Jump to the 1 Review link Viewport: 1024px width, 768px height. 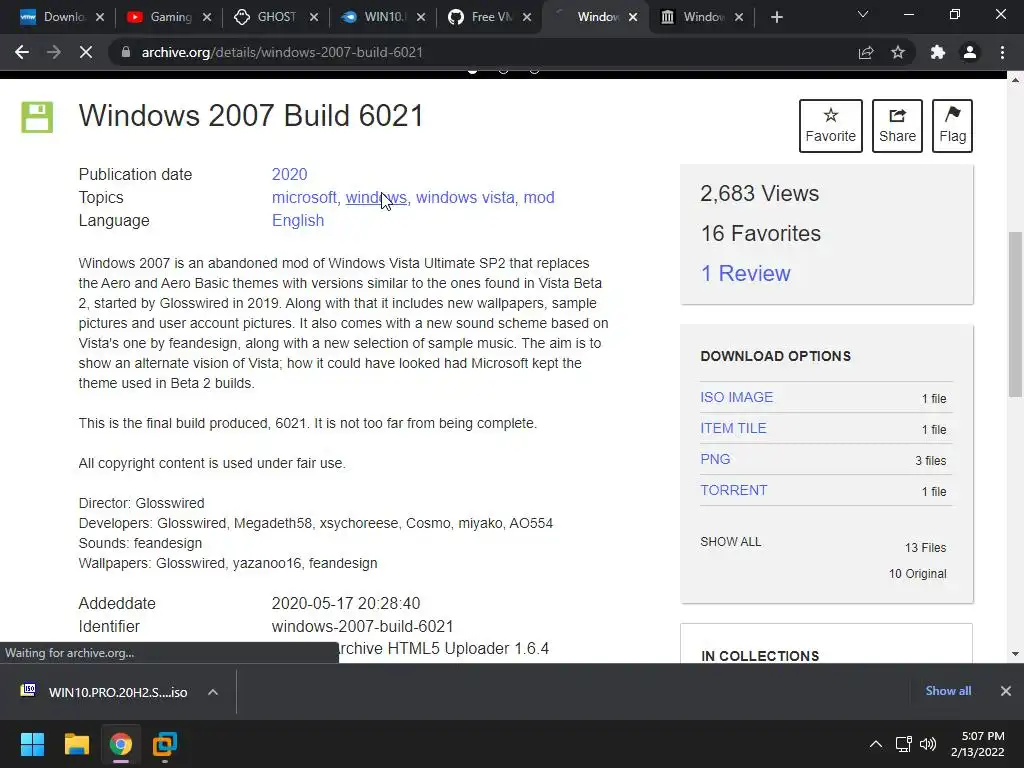(x=745, y=273)
